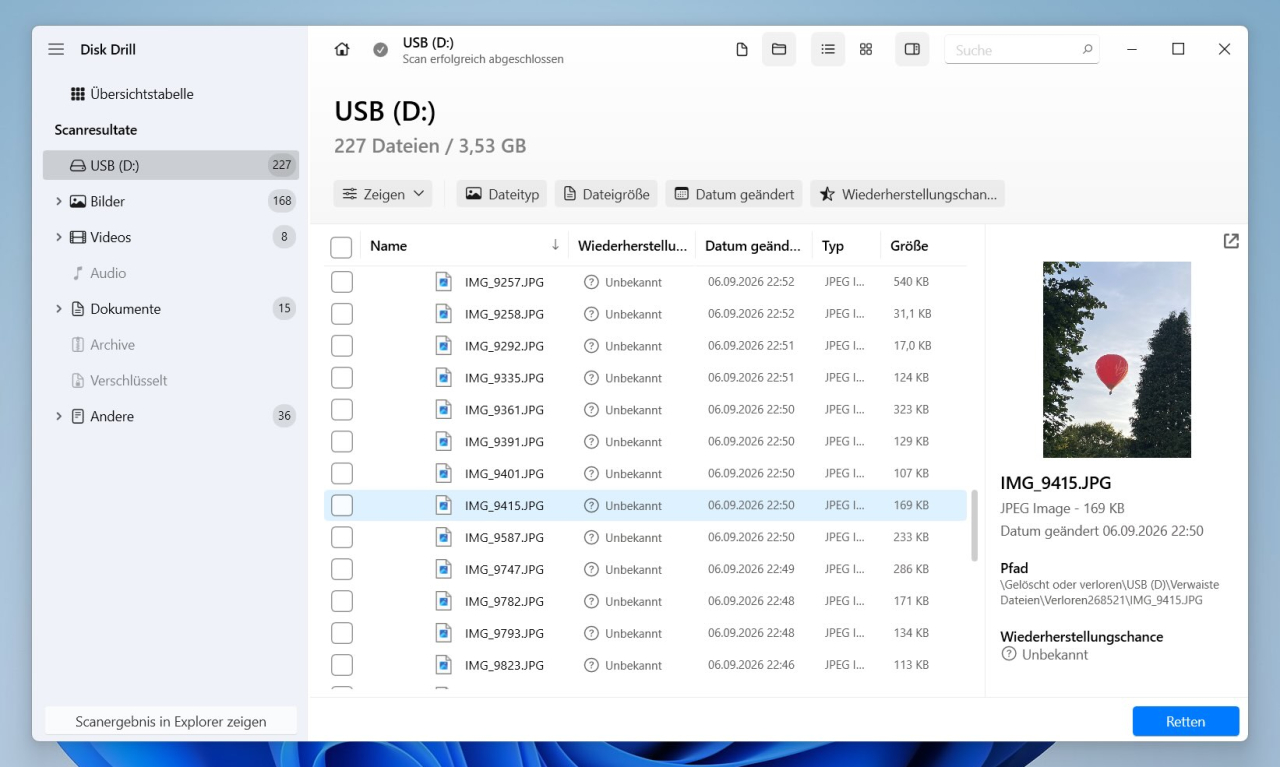Screen dimensions: 1280x767
Task: Tick the select-all checkbox in header
Action: [341, 247]
